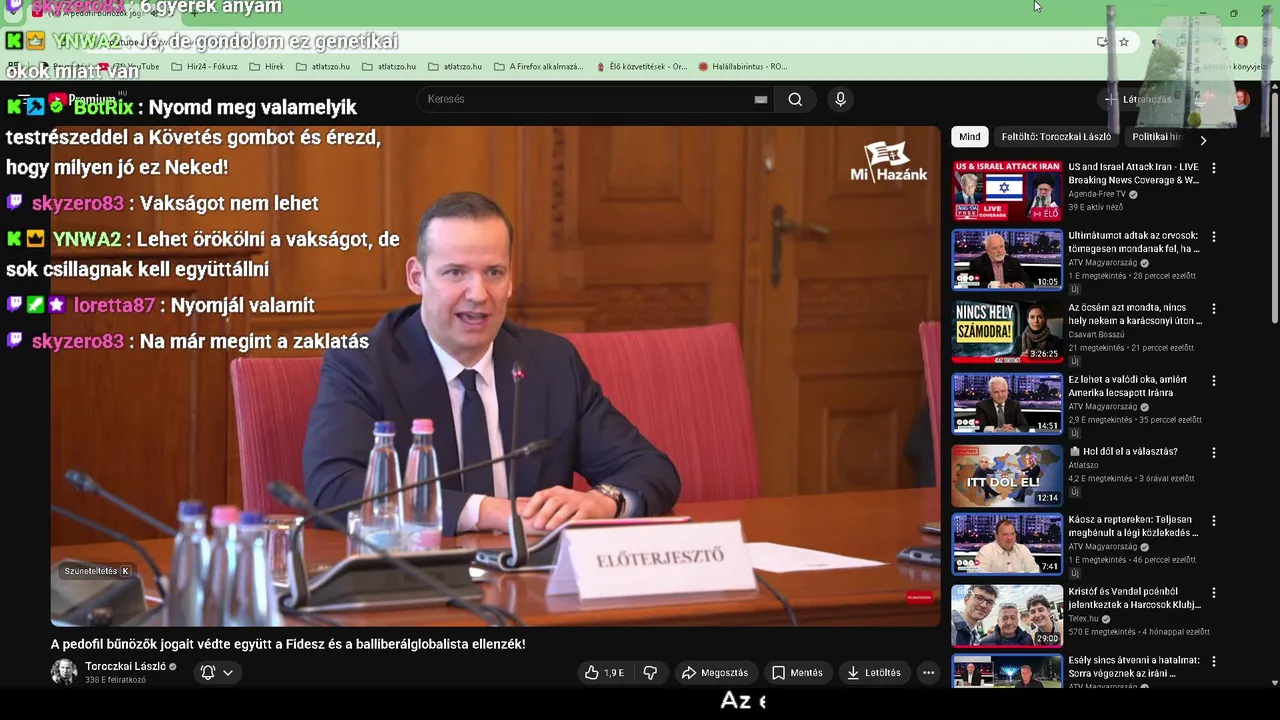The height and width of the screenshot is (720, 1280).
Task: Open options for US and Israel Attack Iran
Action: coord(1214,168)
